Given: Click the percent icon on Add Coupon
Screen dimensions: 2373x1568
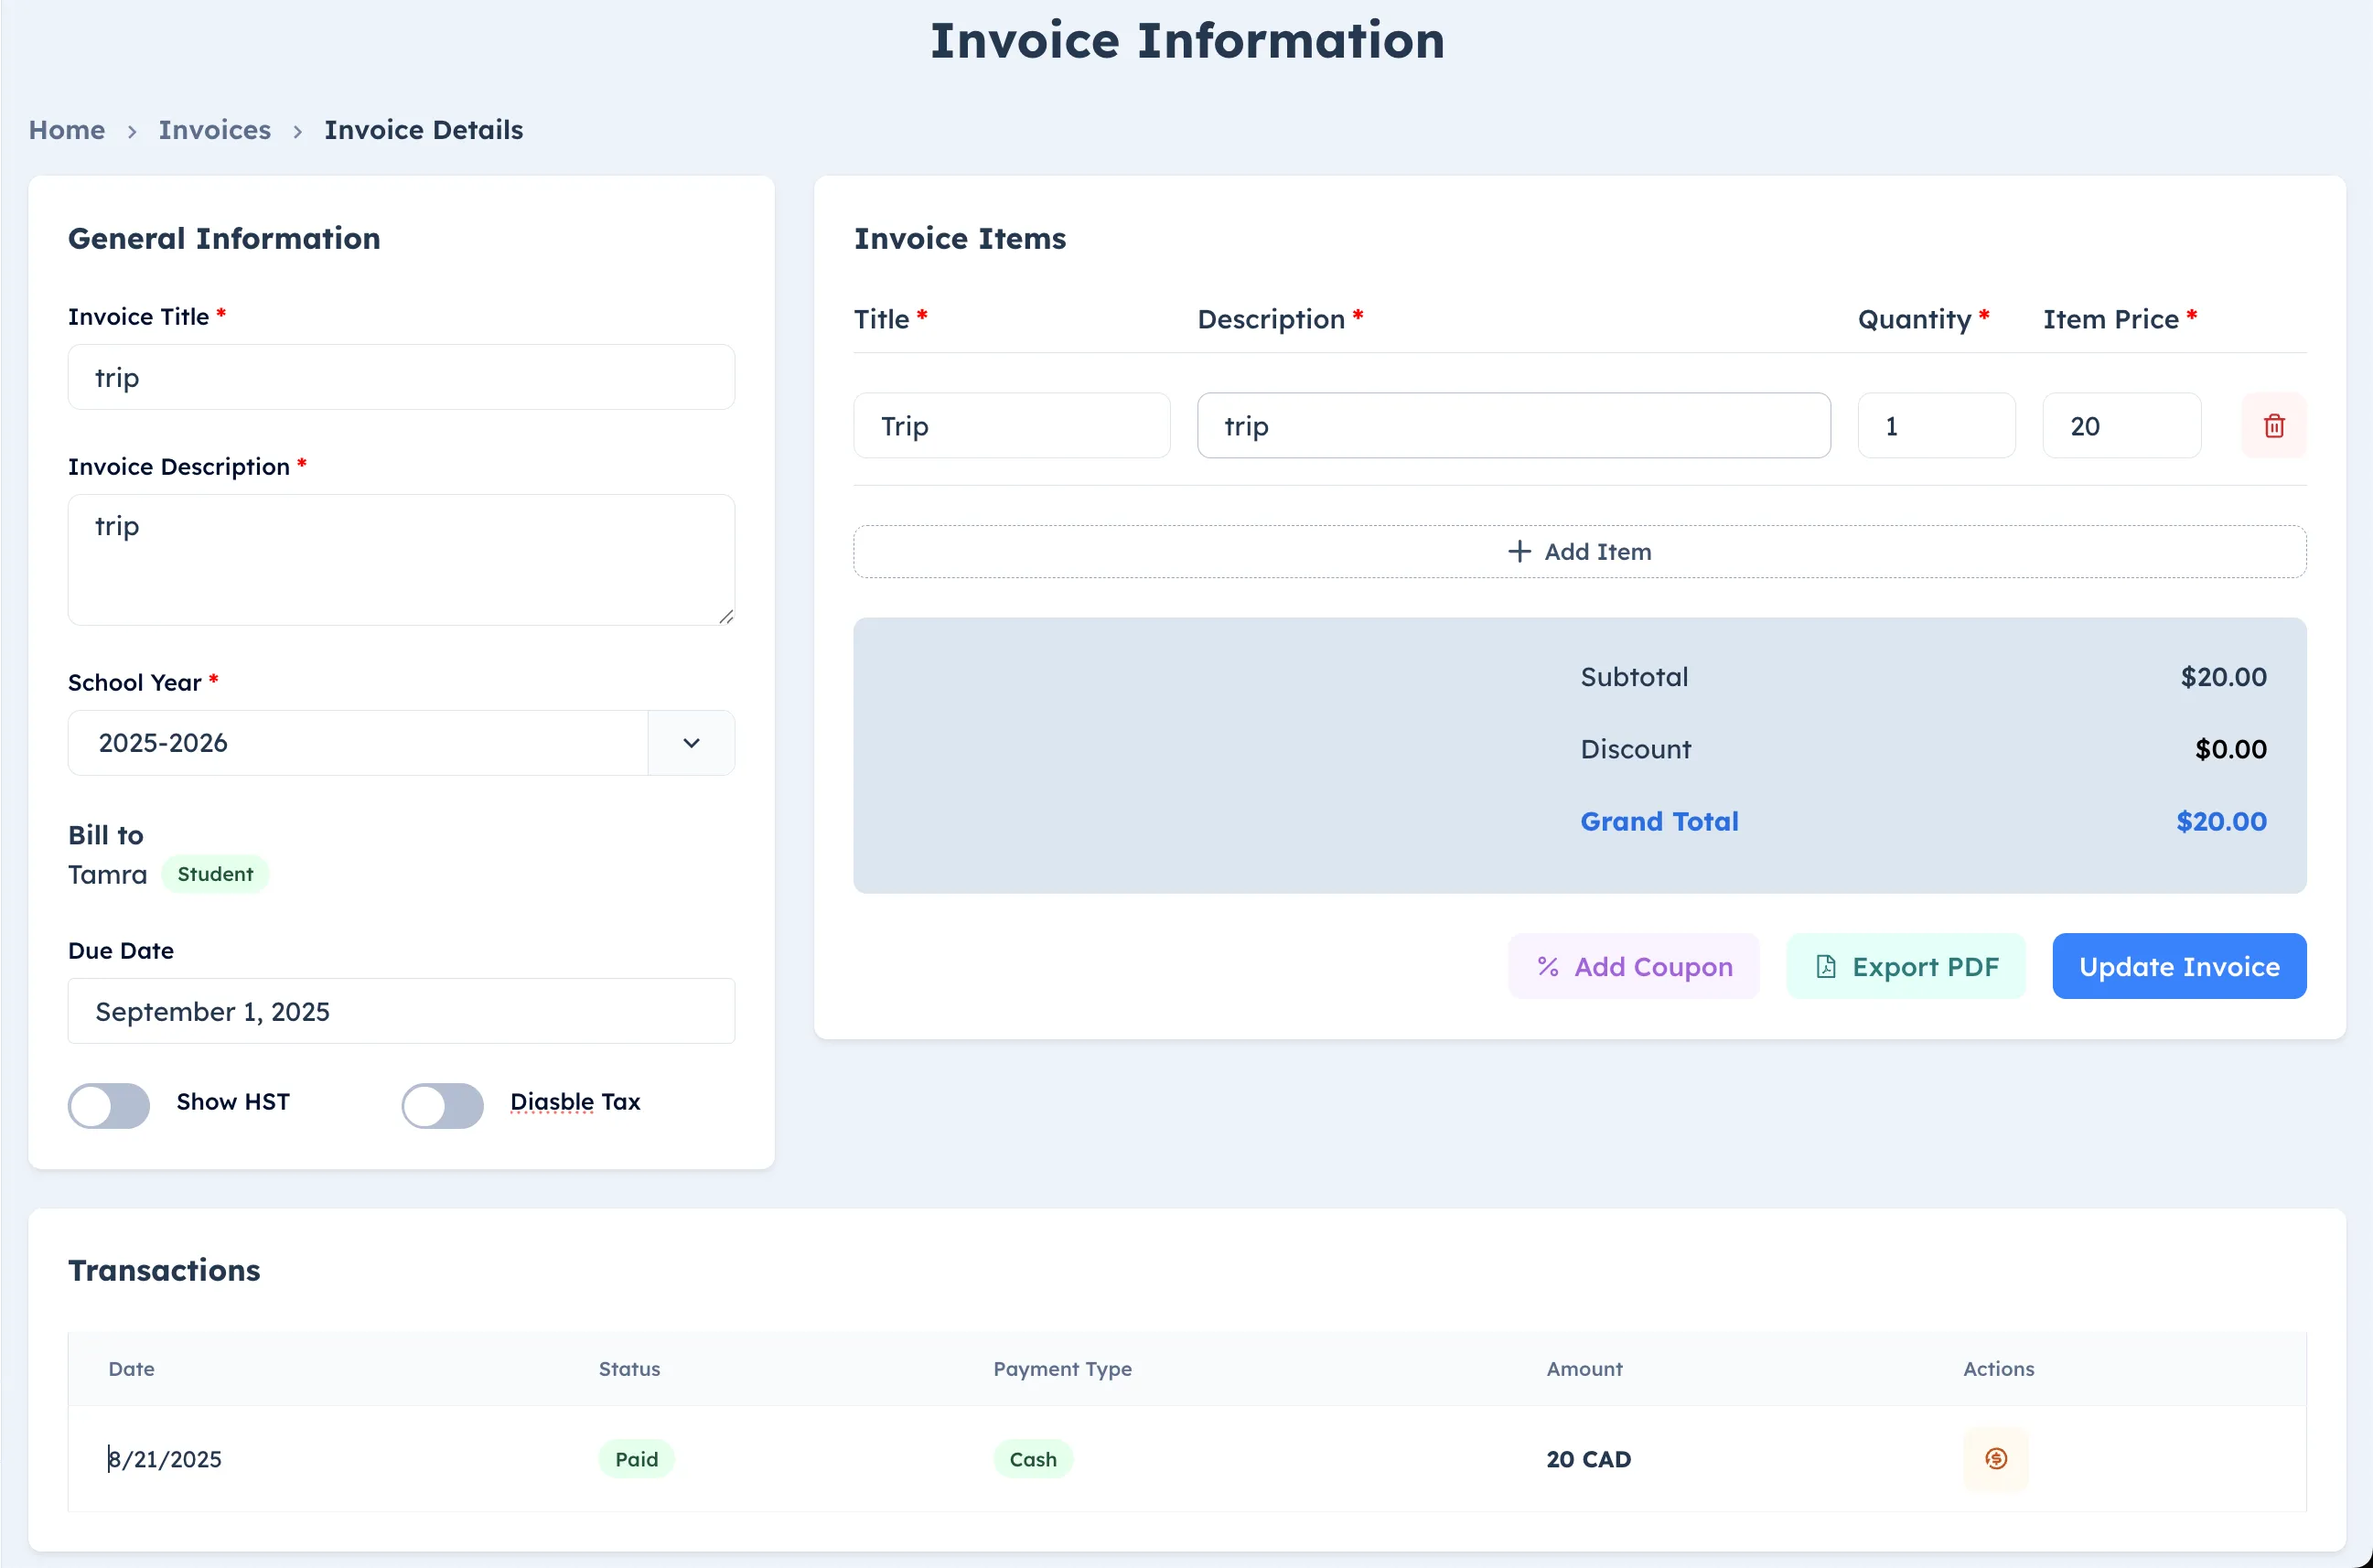Looking at the screenshot, I should (x=1548, y=966).
